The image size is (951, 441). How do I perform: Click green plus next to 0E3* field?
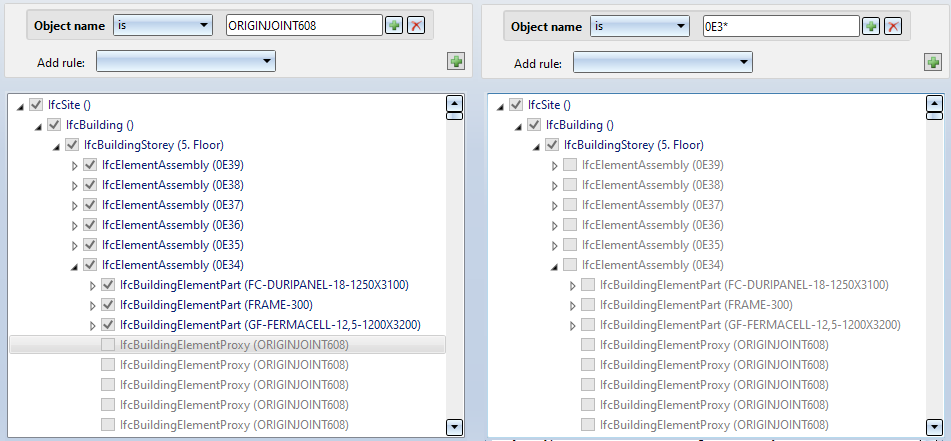(x=872, y=26)
